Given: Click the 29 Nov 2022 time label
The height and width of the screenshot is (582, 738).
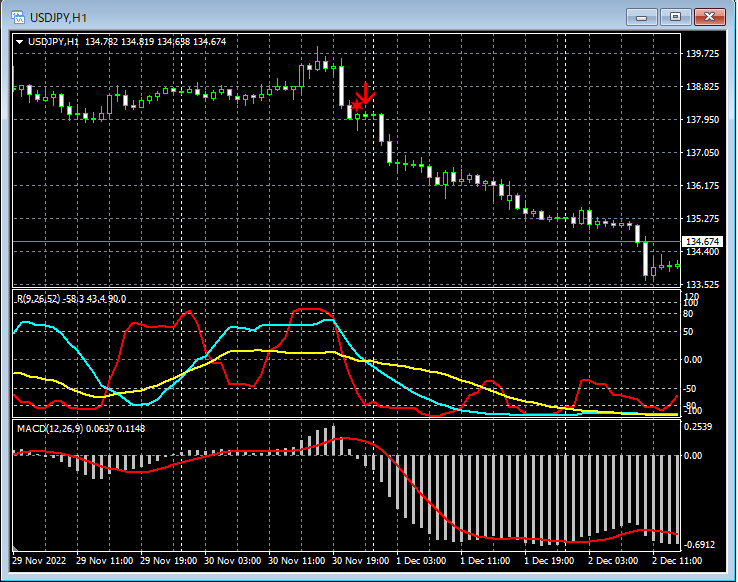Looking at the screenshot, I should (x=39, y=560).
